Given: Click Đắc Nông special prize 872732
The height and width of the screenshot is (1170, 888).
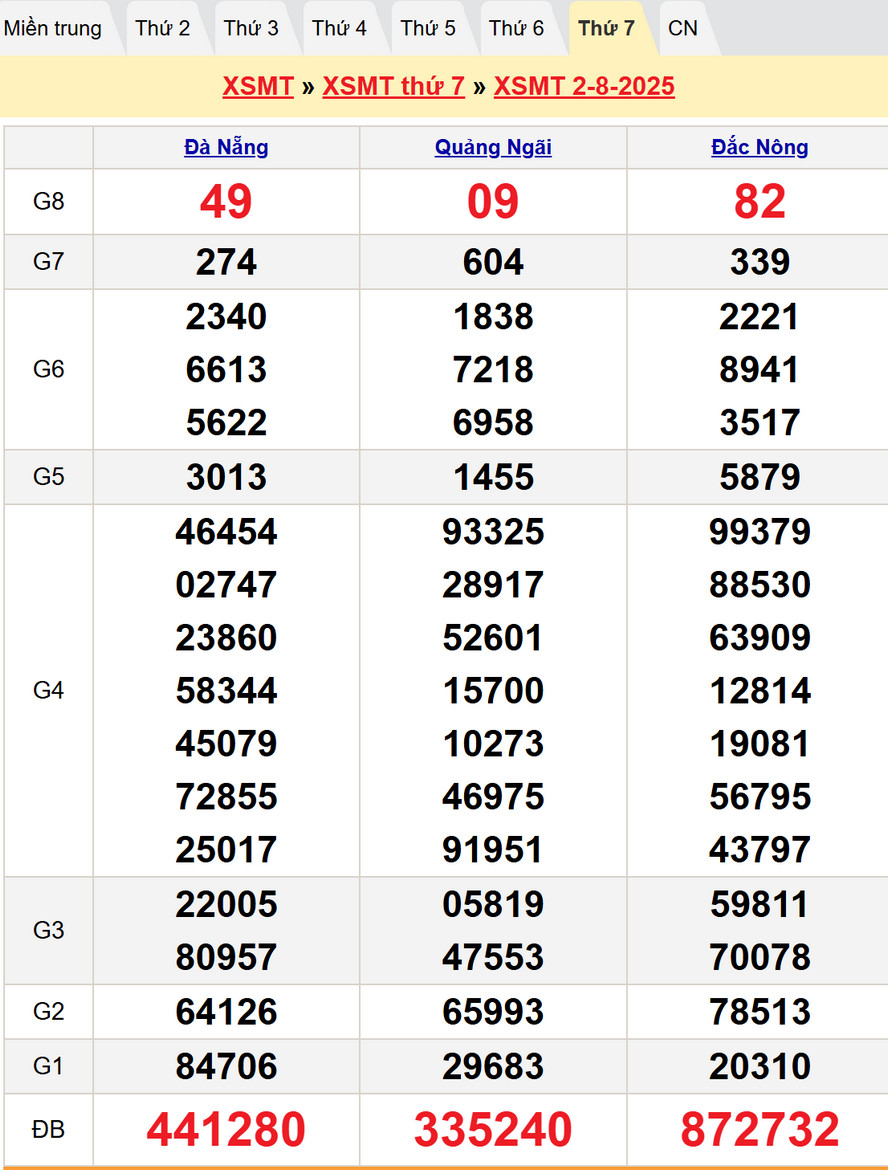Looking at the screenshot, I should tap(760, 1129).
